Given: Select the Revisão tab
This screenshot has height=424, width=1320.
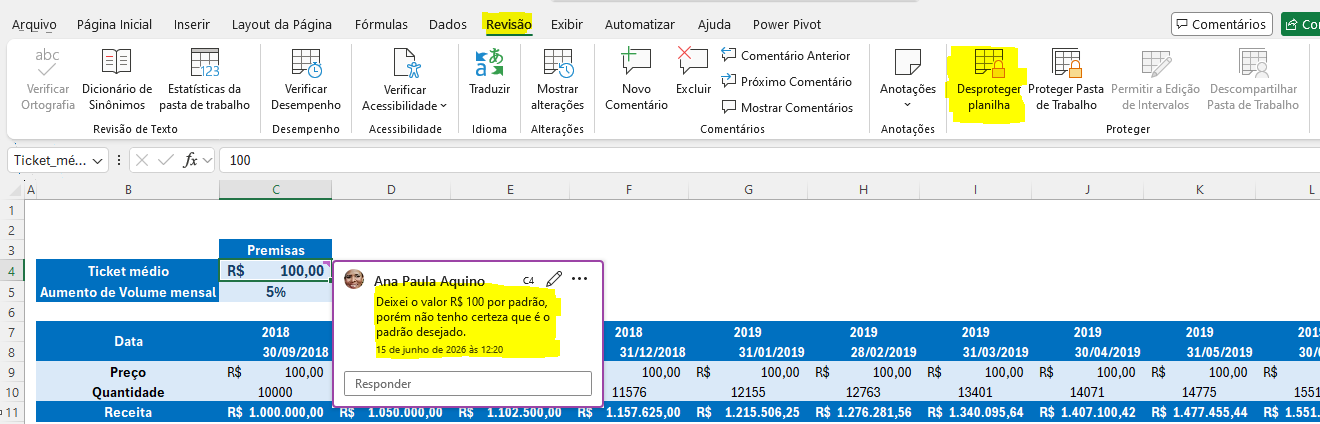Looking at the screenshot, I should coord(509,23).
